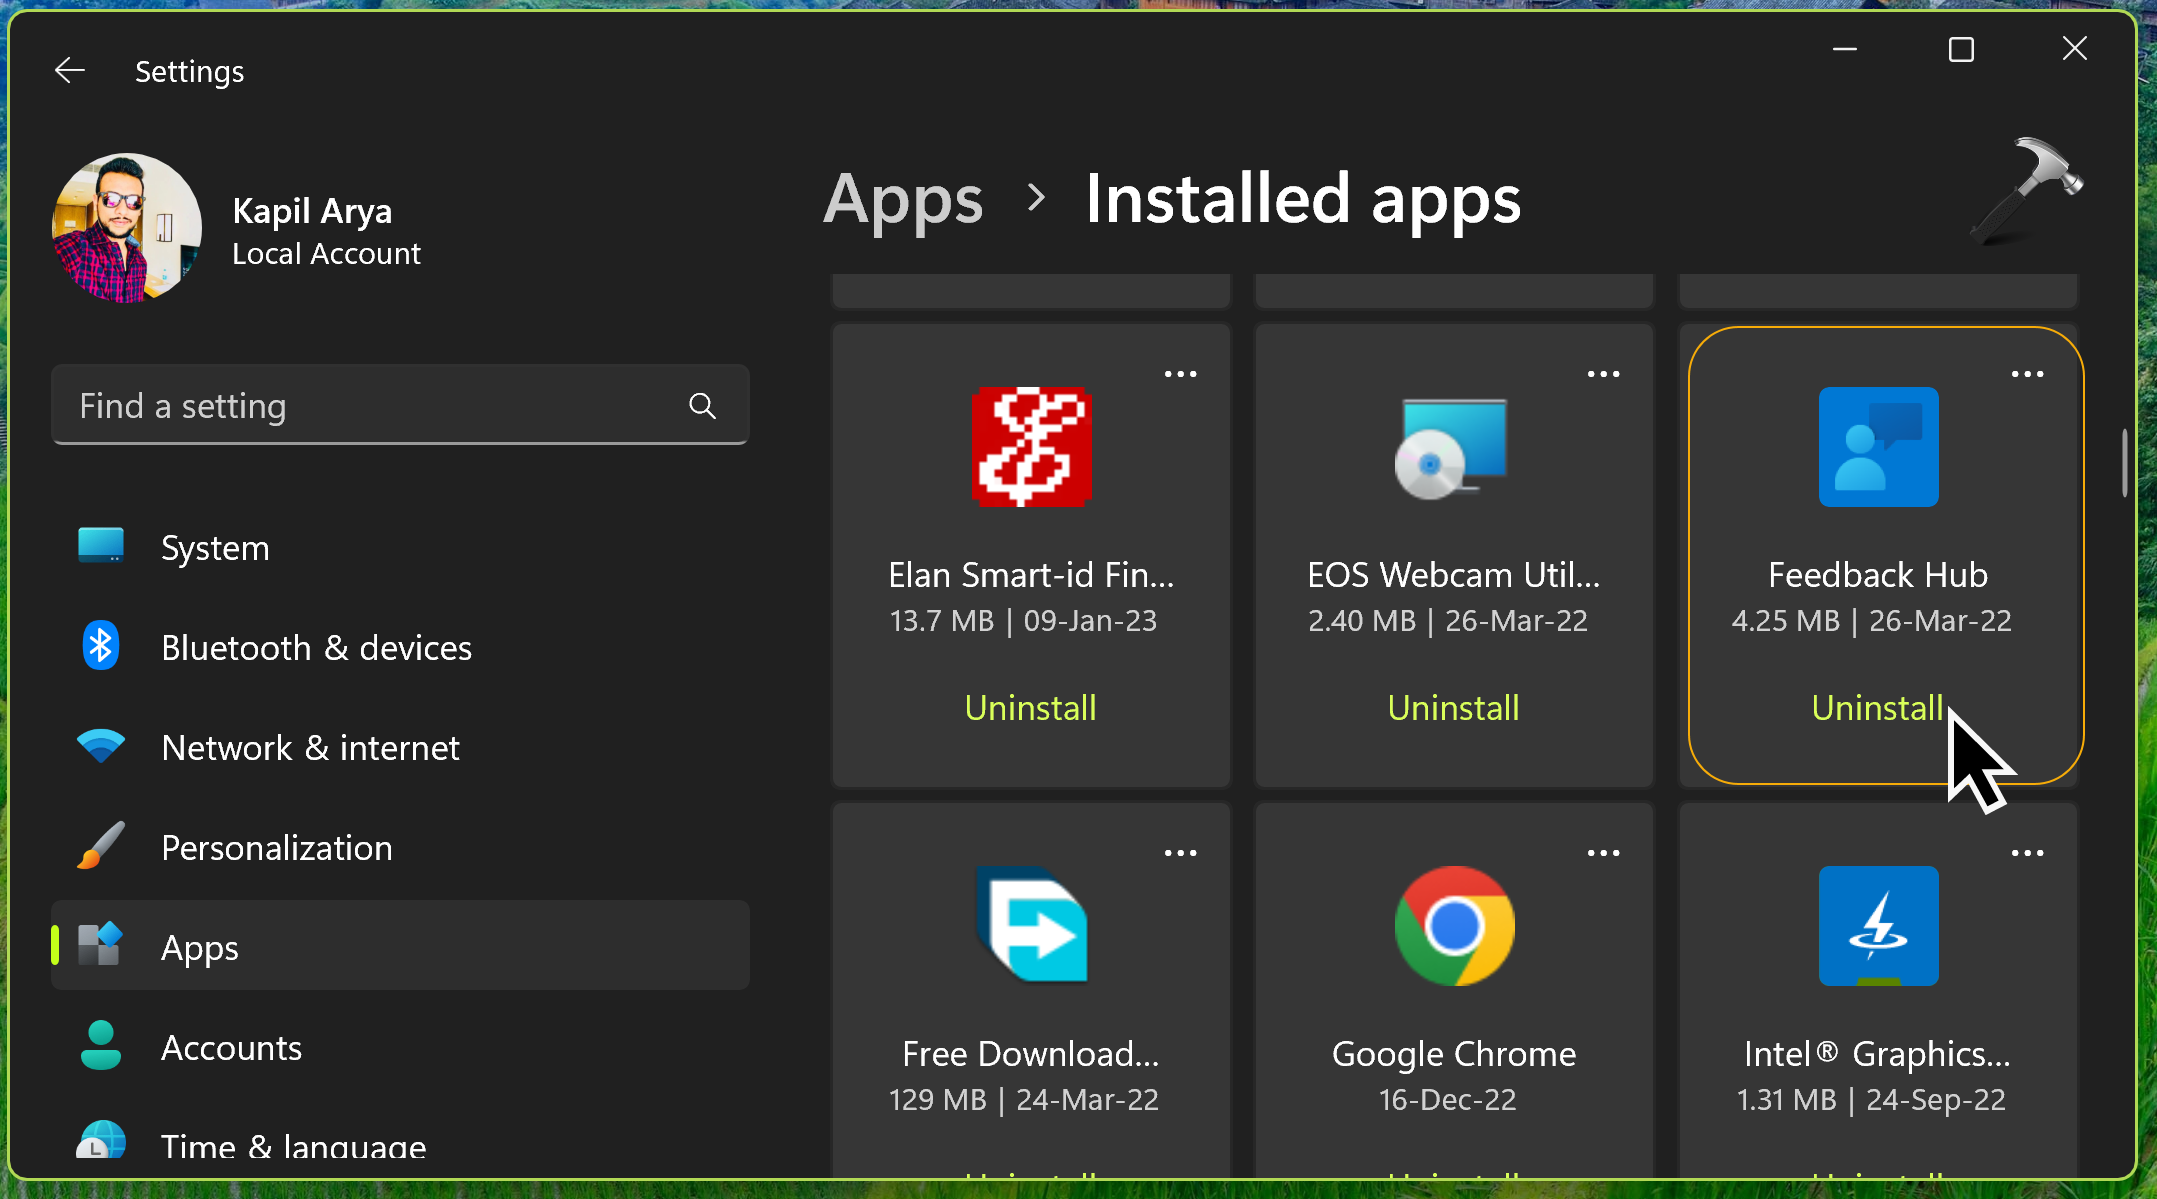
Task: Click the Intel Graphics app icon
Action: (1878, 926)
